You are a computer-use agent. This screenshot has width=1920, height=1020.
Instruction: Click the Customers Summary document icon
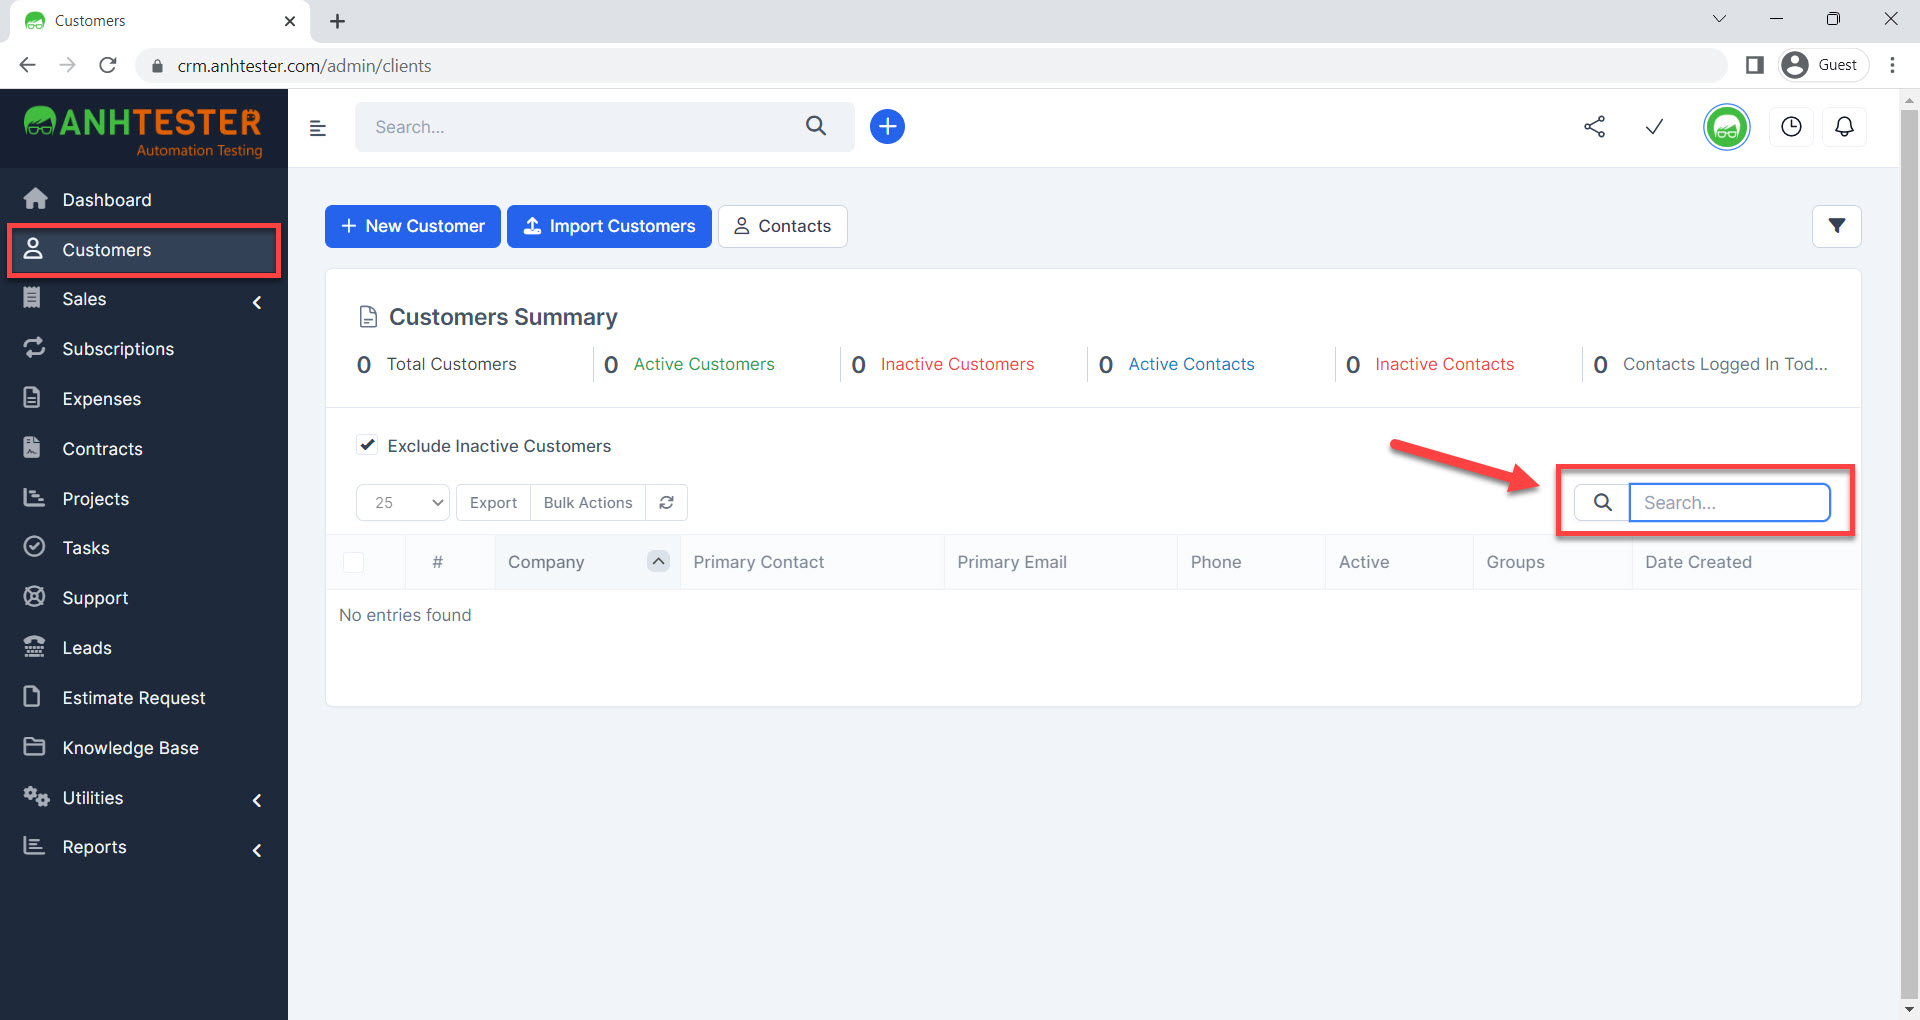[x=368, y=317]
